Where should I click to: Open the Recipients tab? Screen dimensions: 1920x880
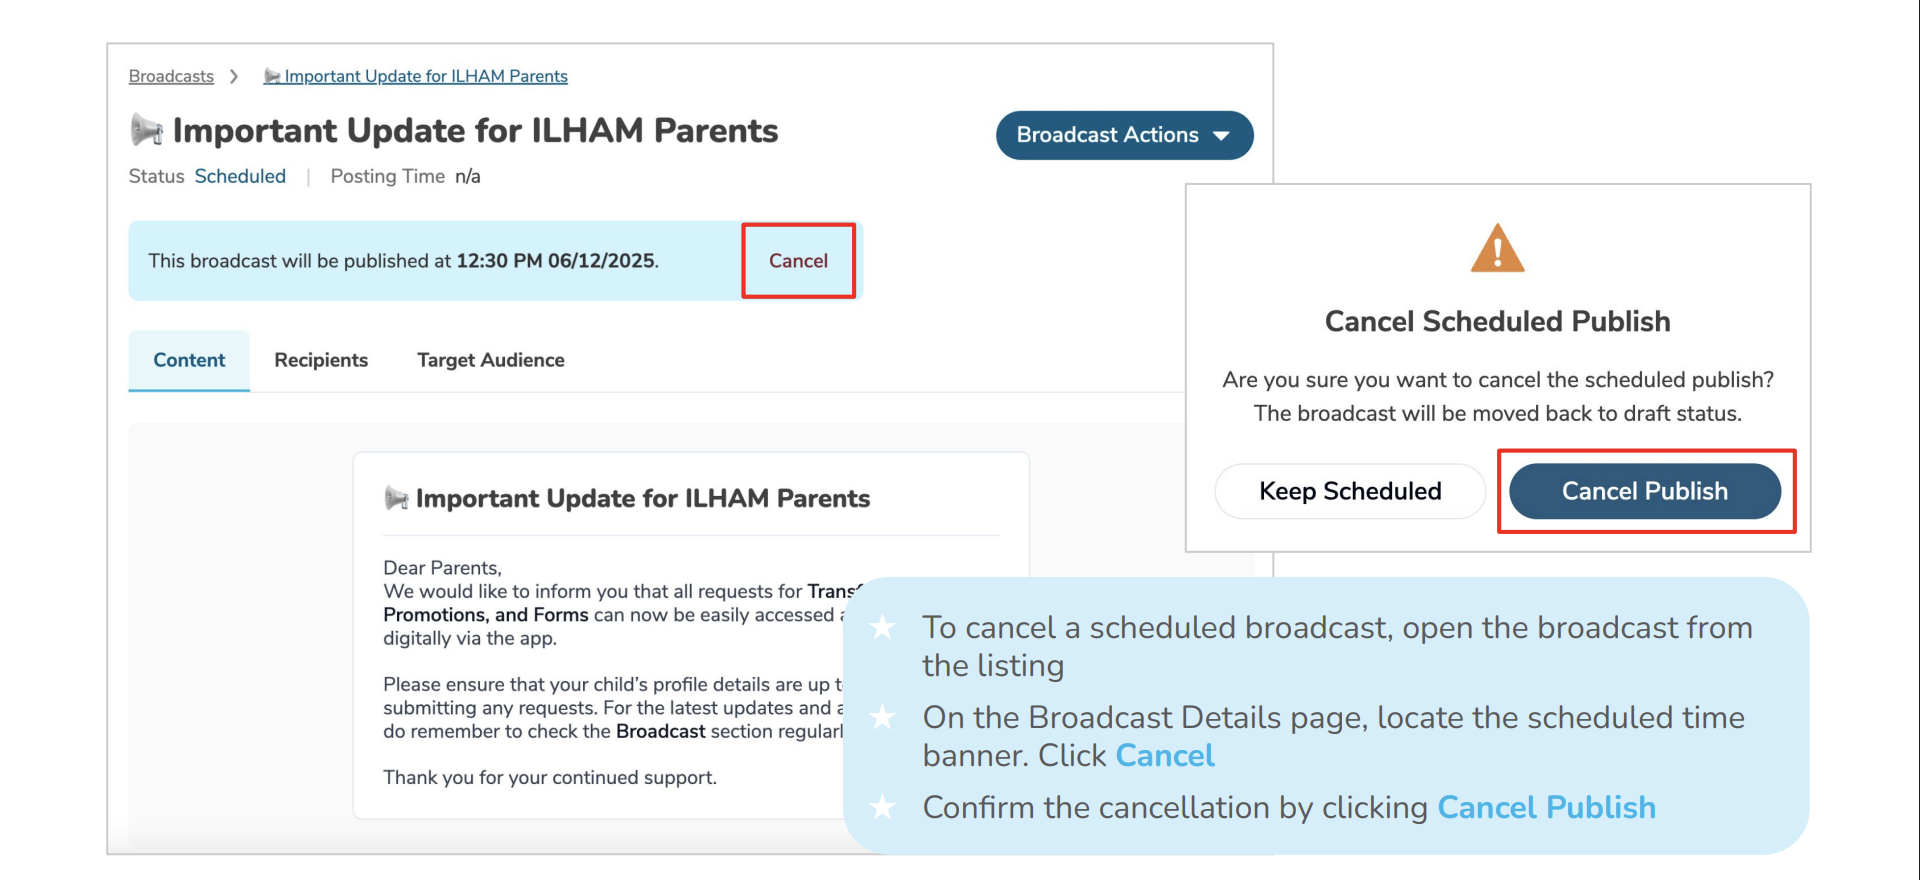[x=321, y=360]
